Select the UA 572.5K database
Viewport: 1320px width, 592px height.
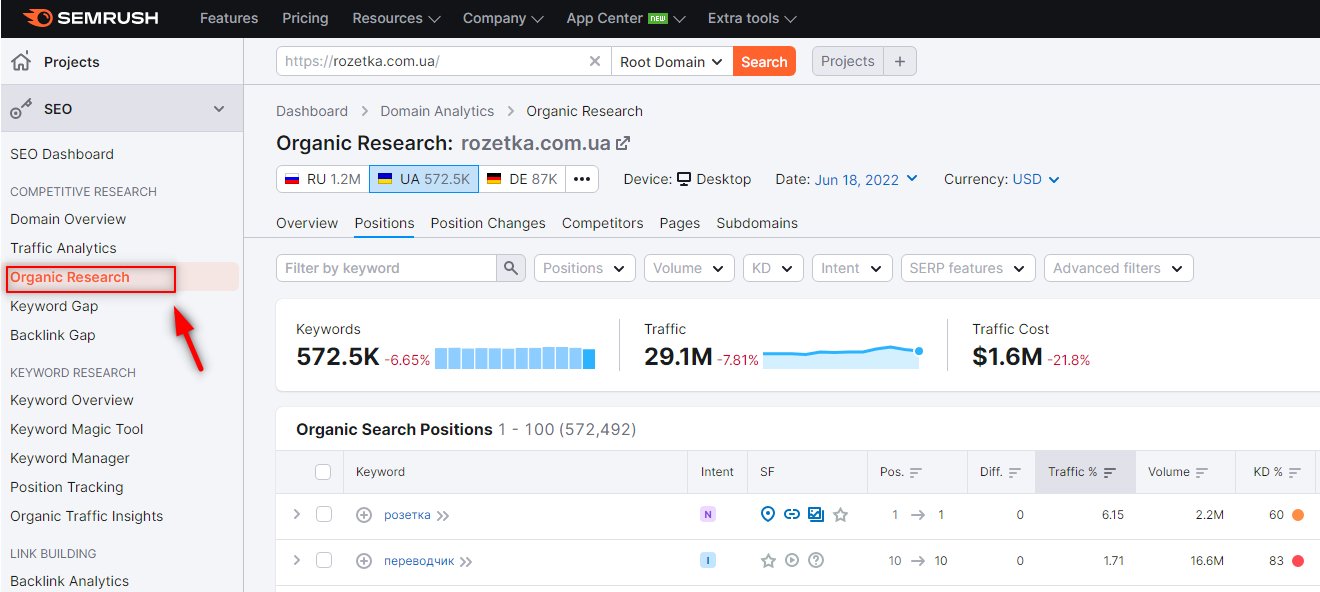pyautogui.click(x=424, y=179)
